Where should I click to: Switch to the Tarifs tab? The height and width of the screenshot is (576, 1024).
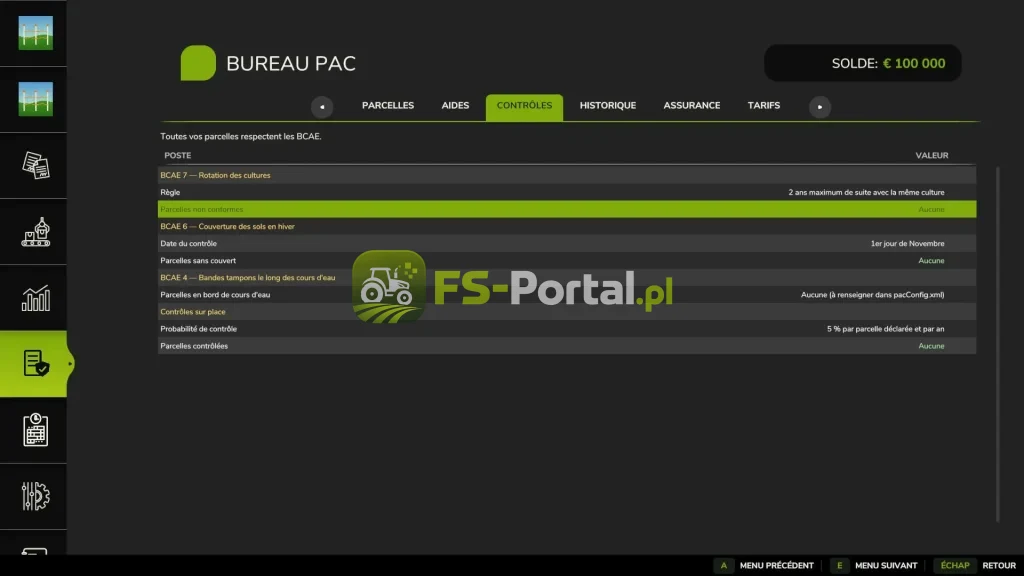pyautogui.click(x=763, y=106)
